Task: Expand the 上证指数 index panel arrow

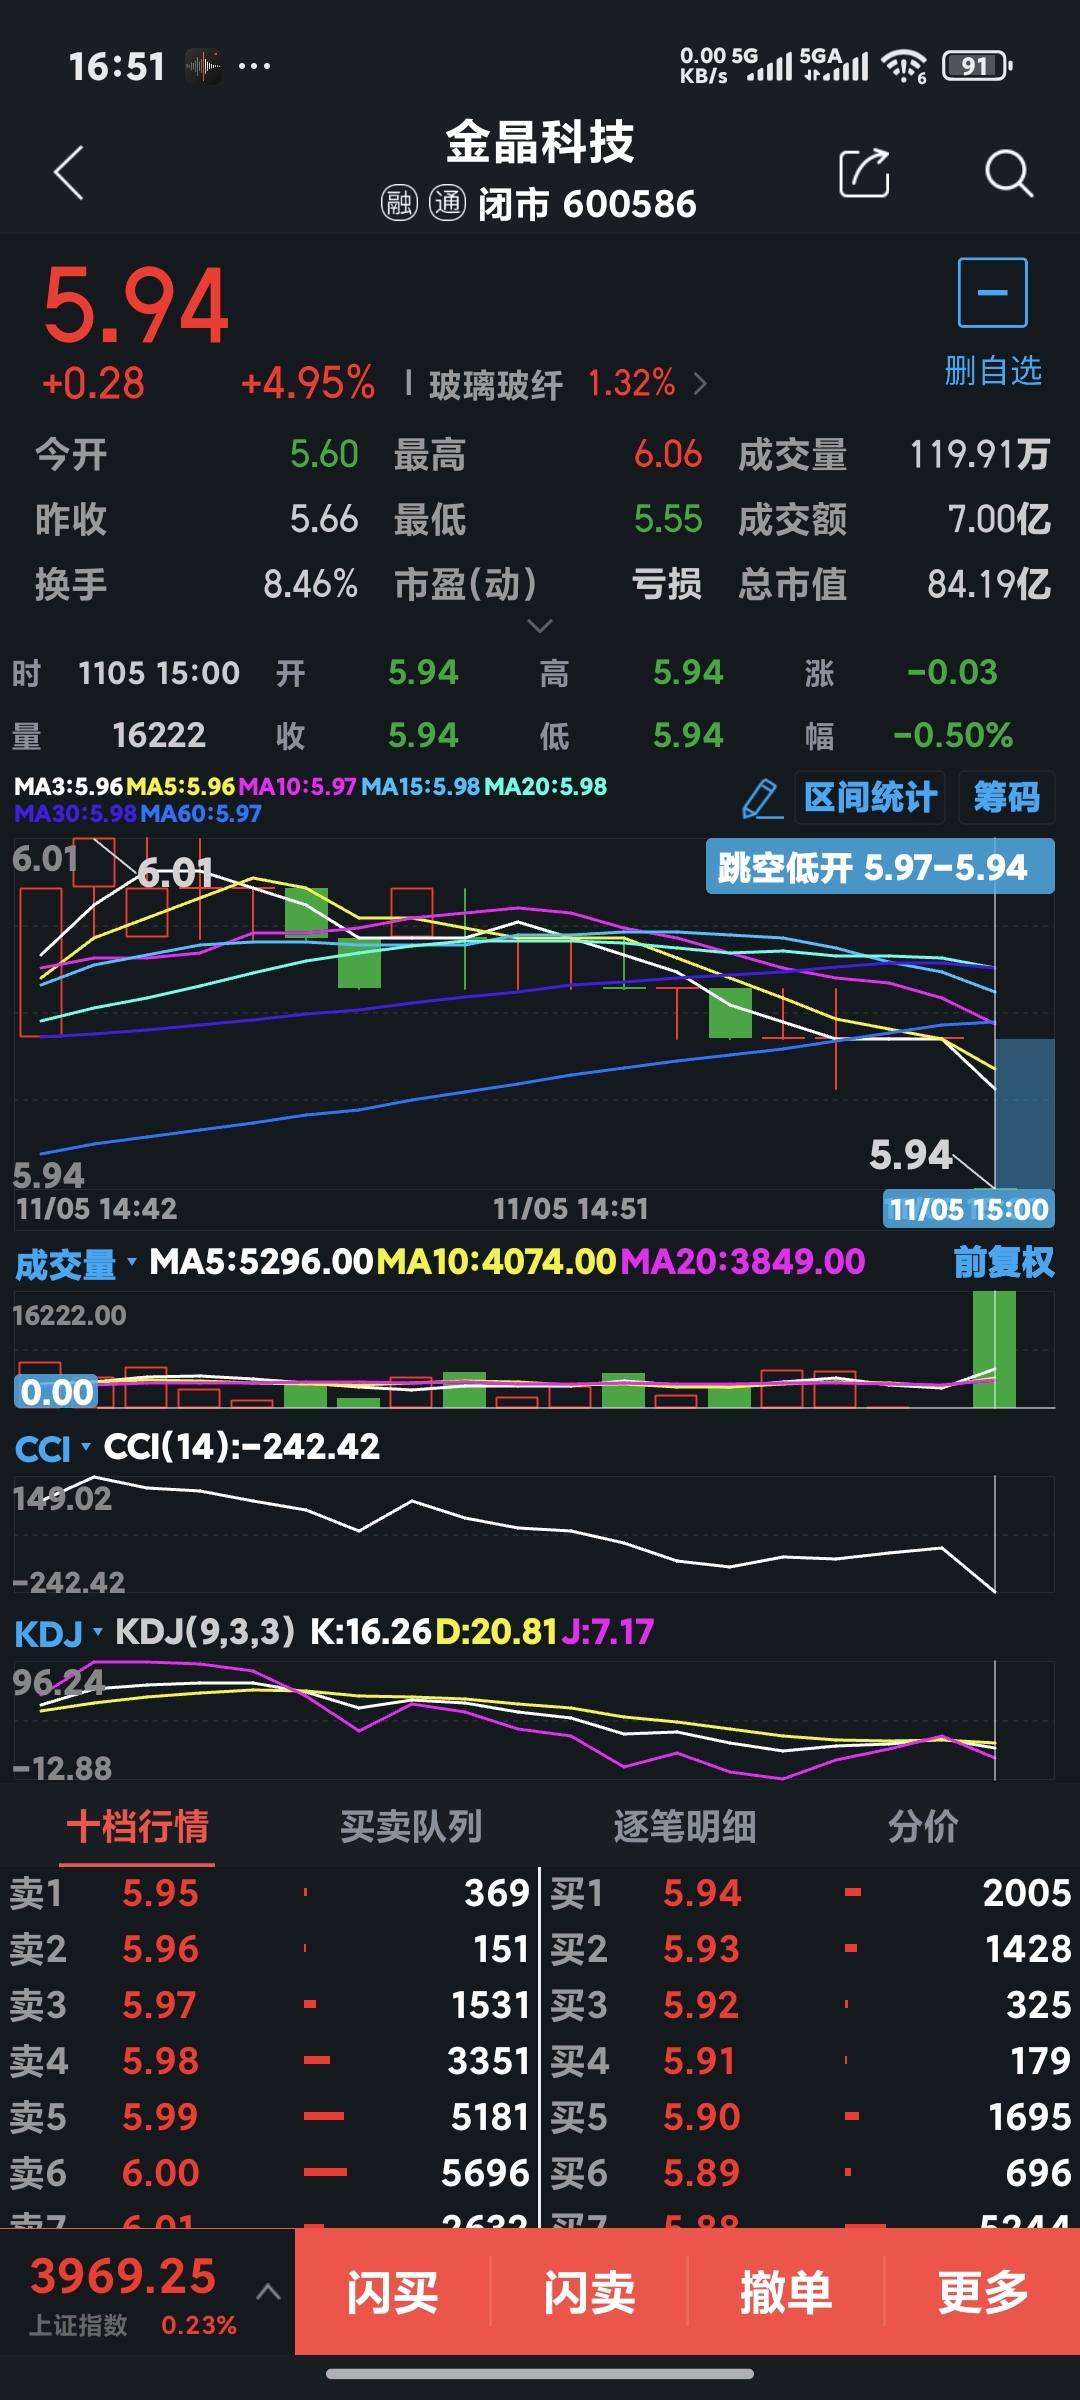Action: pyautogui.click(x=268, y=2292)
